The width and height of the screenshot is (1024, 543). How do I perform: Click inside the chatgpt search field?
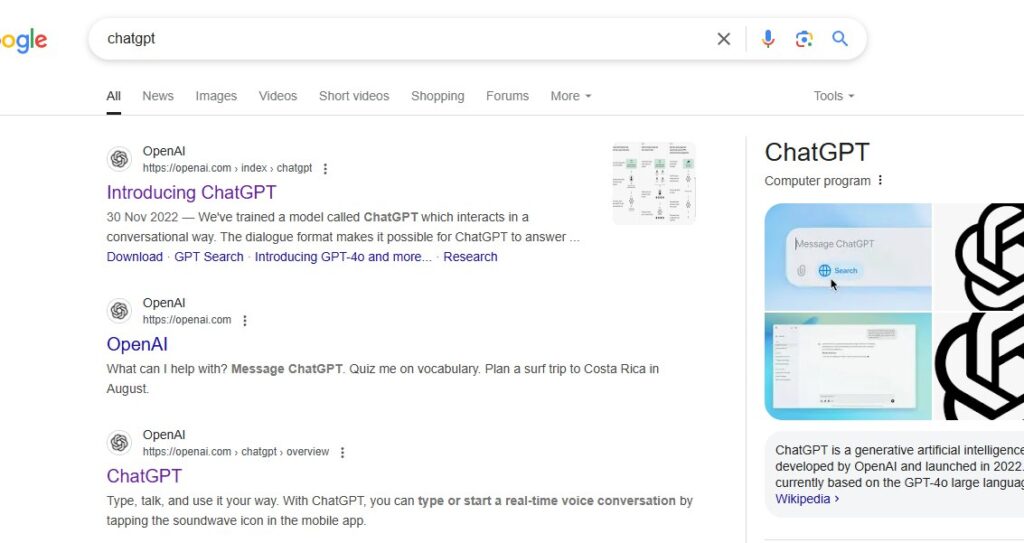[405, 39]
